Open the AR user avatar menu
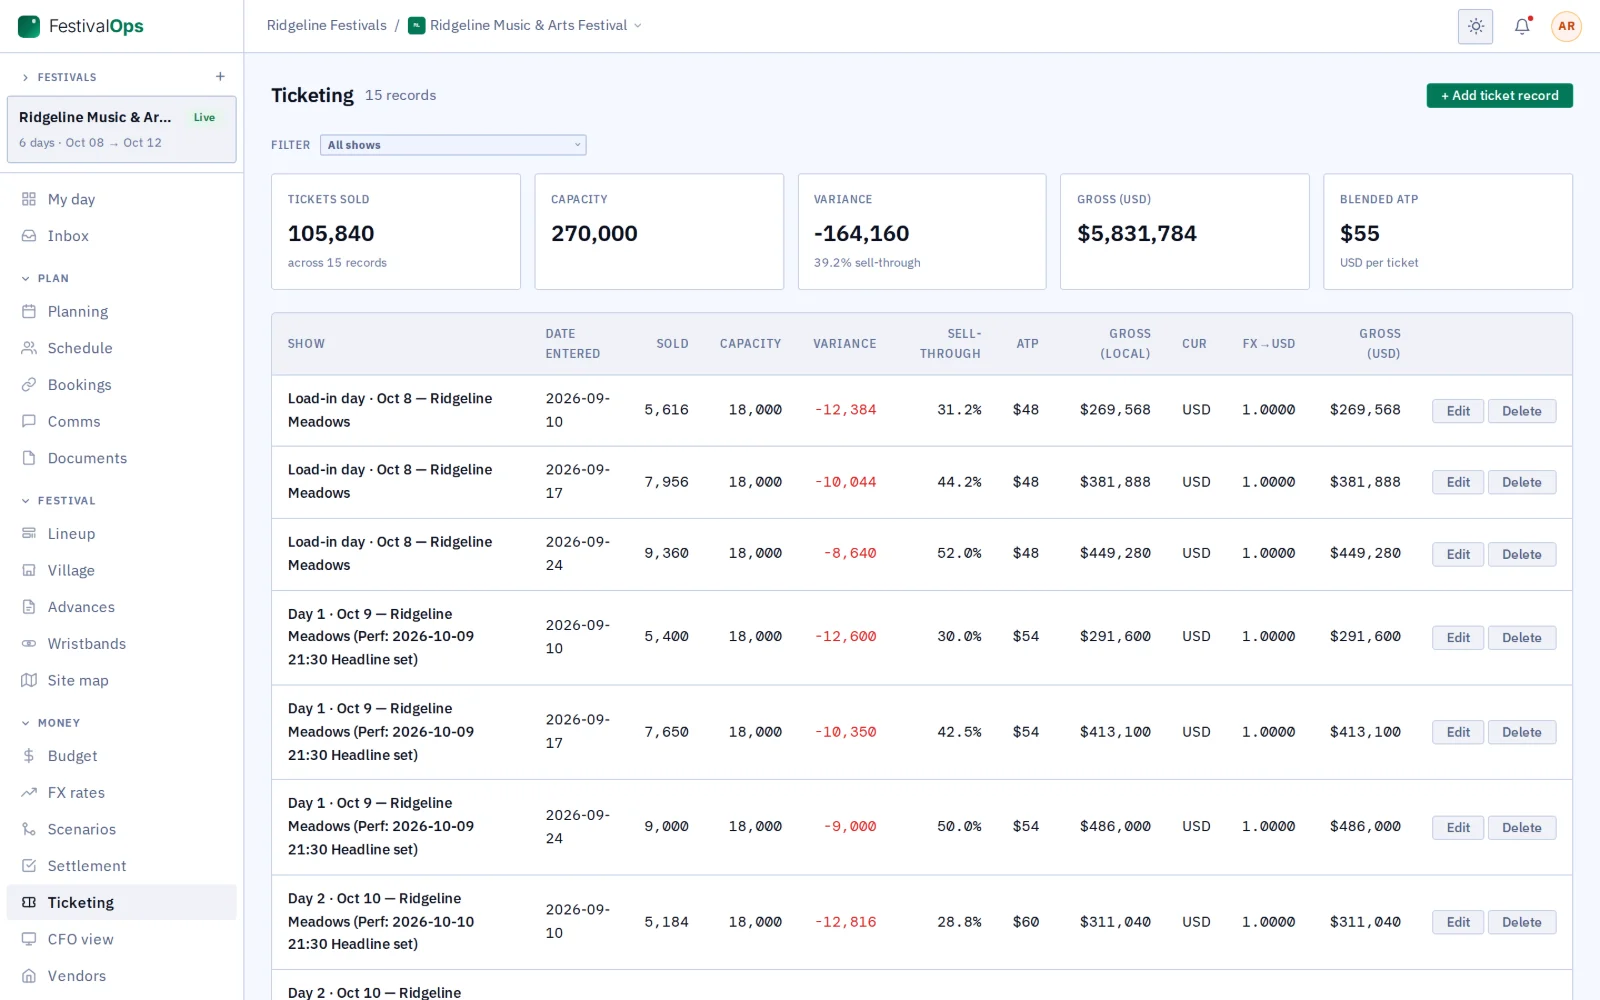The image size is (1600, 1000). coord(1566,27)
